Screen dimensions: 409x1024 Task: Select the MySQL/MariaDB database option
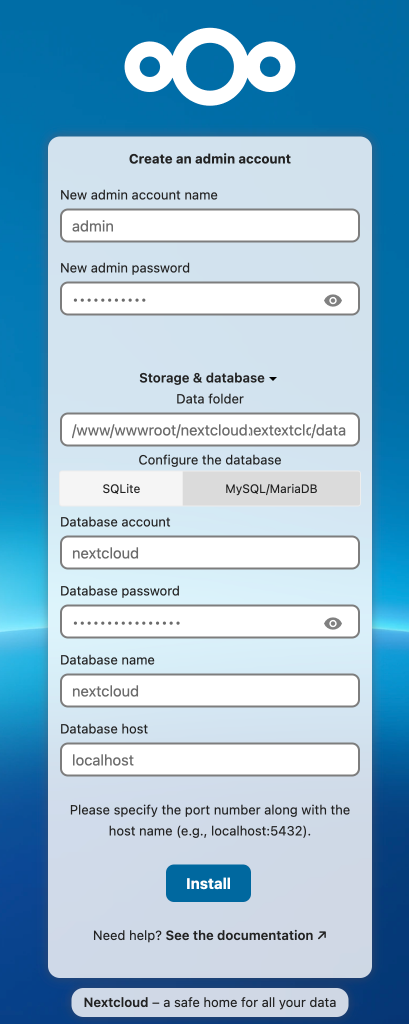pos(271,488)
